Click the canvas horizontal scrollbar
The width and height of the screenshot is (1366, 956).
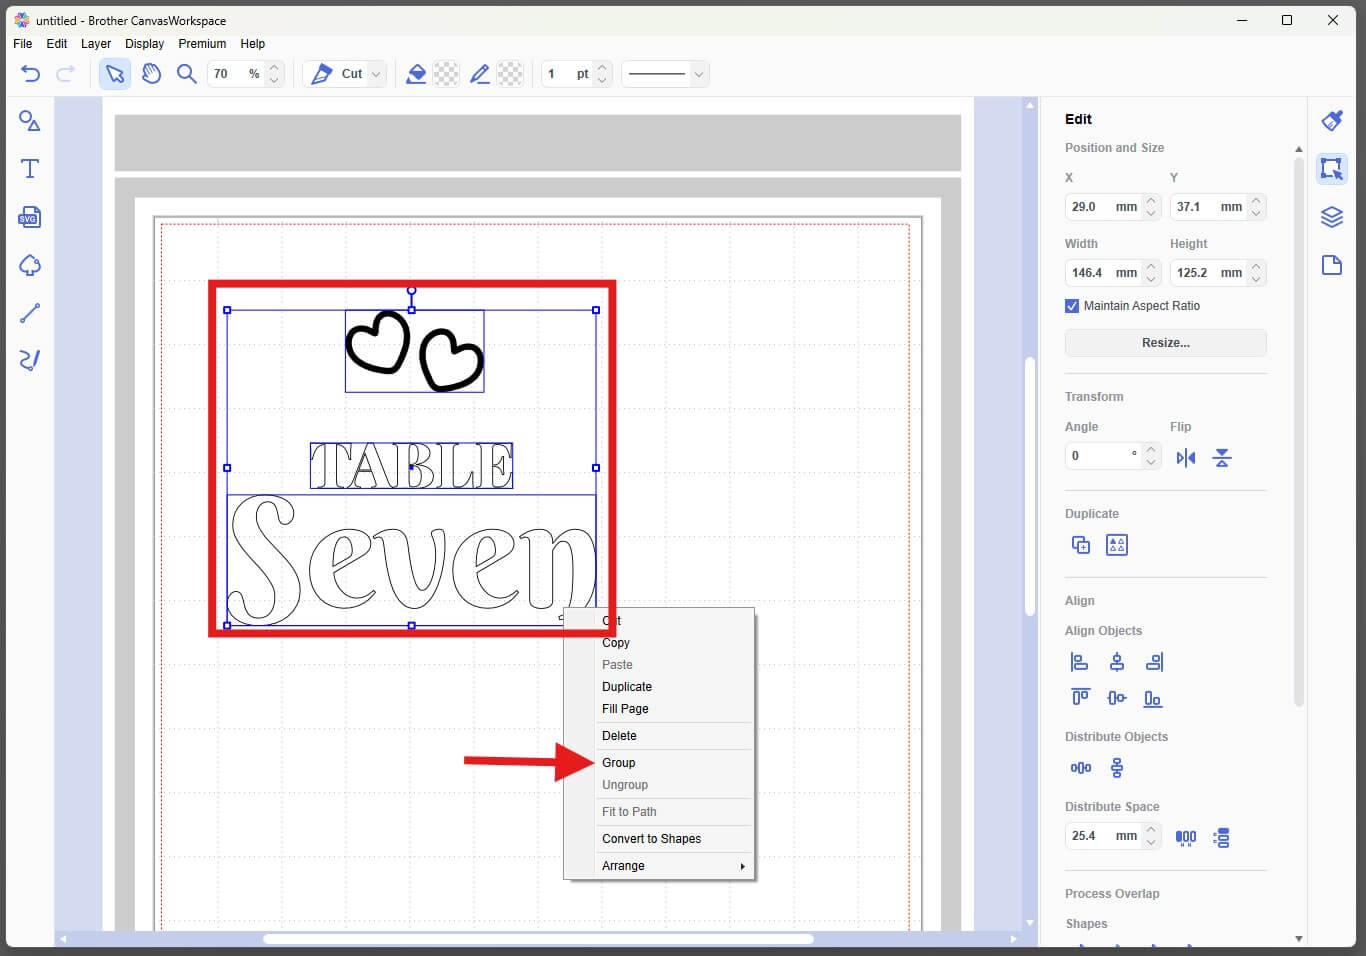click(x=538, y=939)
